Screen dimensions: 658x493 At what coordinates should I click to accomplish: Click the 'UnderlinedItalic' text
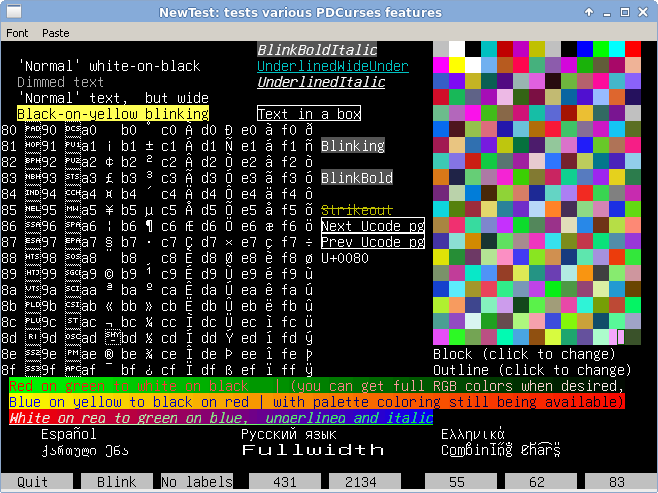(x=321, y=82)
